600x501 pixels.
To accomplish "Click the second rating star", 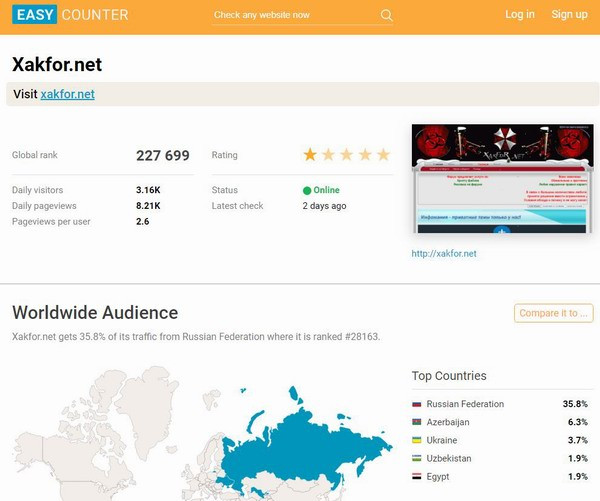I will [328, 155].
